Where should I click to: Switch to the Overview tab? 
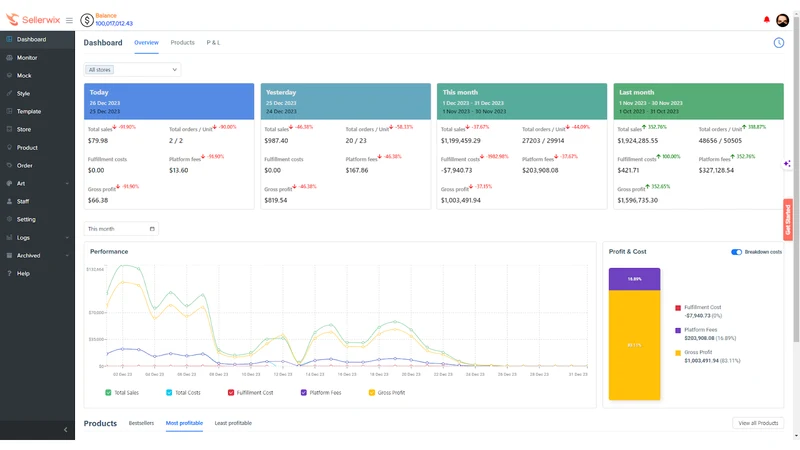pyautogui.click(x=146, y=43)
